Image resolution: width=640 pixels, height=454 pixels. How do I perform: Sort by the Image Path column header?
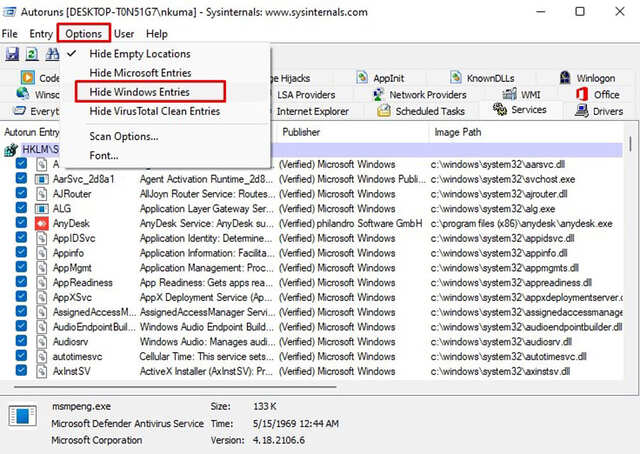coord(460,132)
